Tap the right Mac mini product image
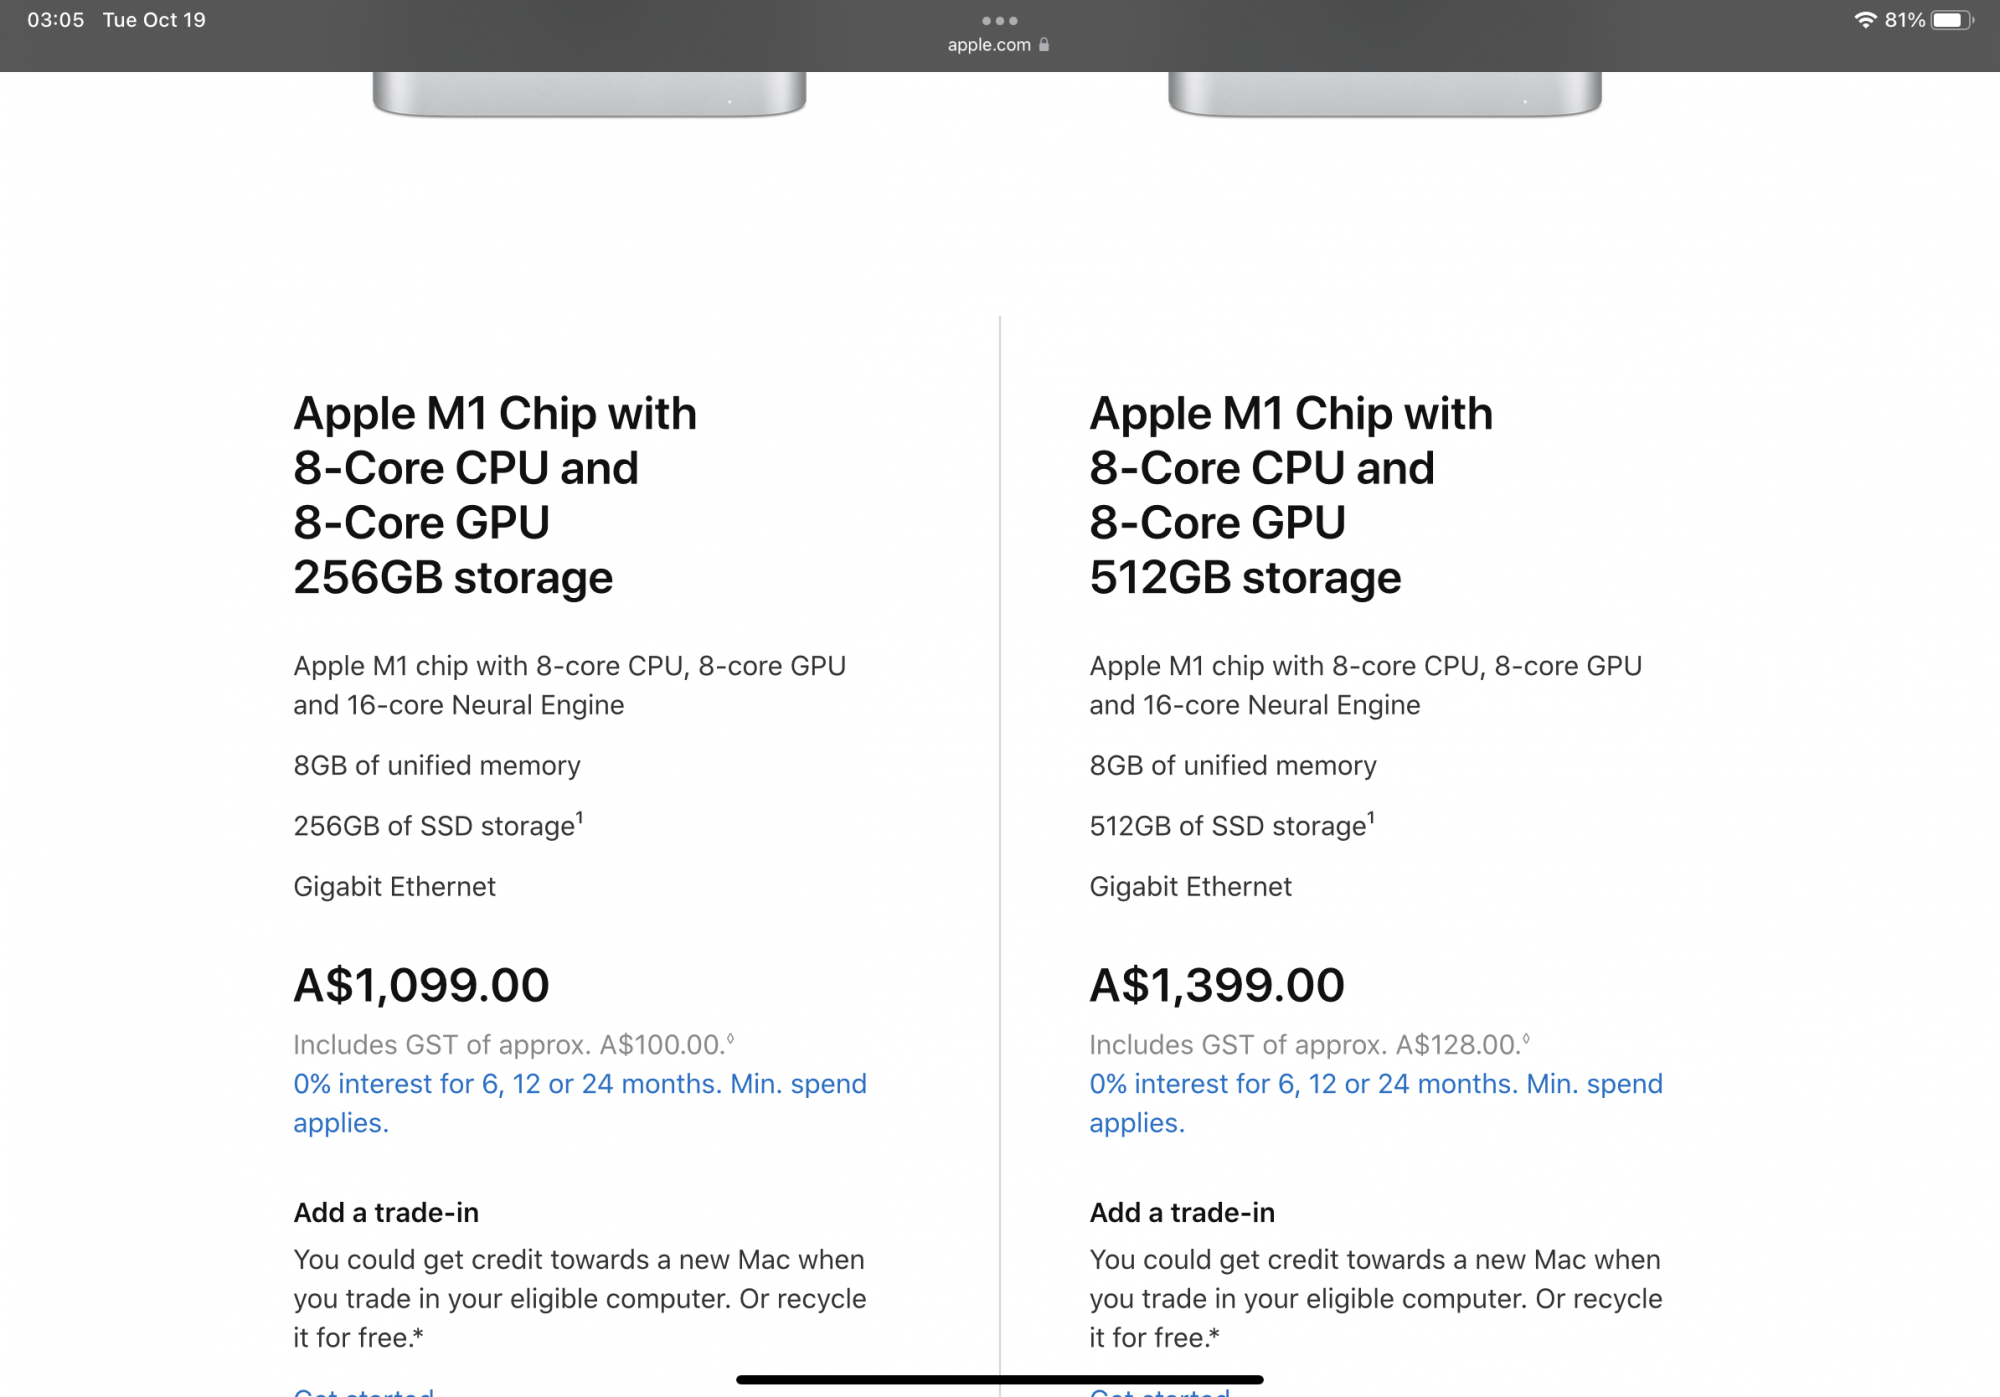This screenshot has width=2000, height=1397. 1384,93
